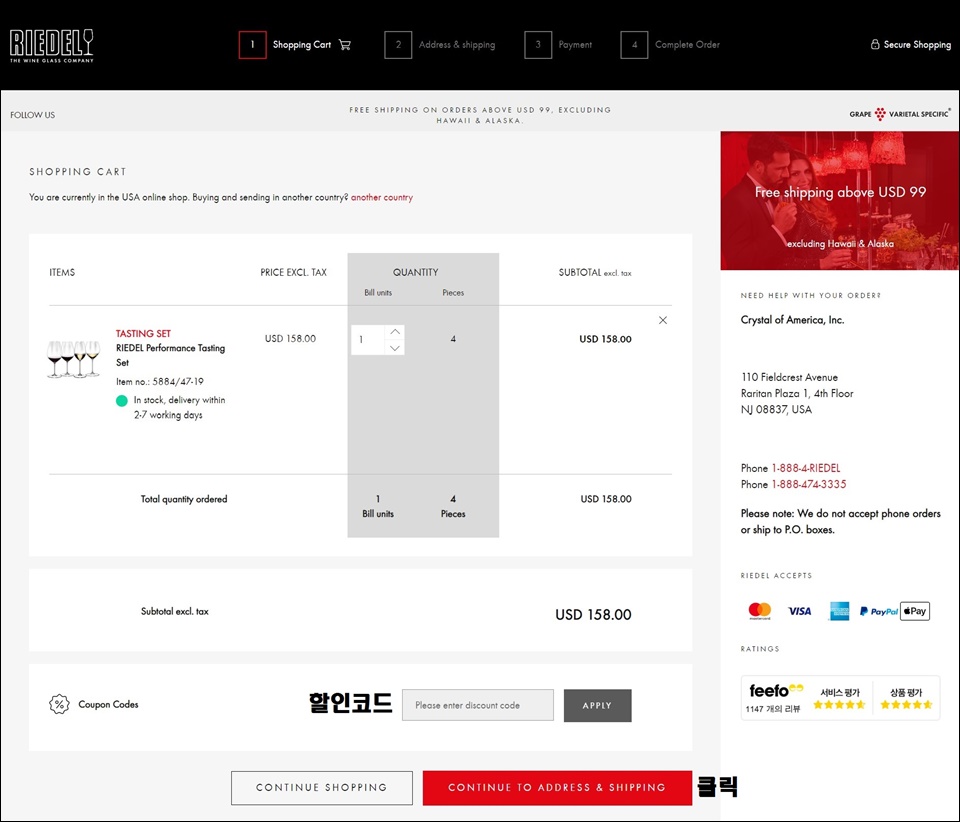Click the shopping cart icon
The image size is (960, 822).
pos(345,45)
